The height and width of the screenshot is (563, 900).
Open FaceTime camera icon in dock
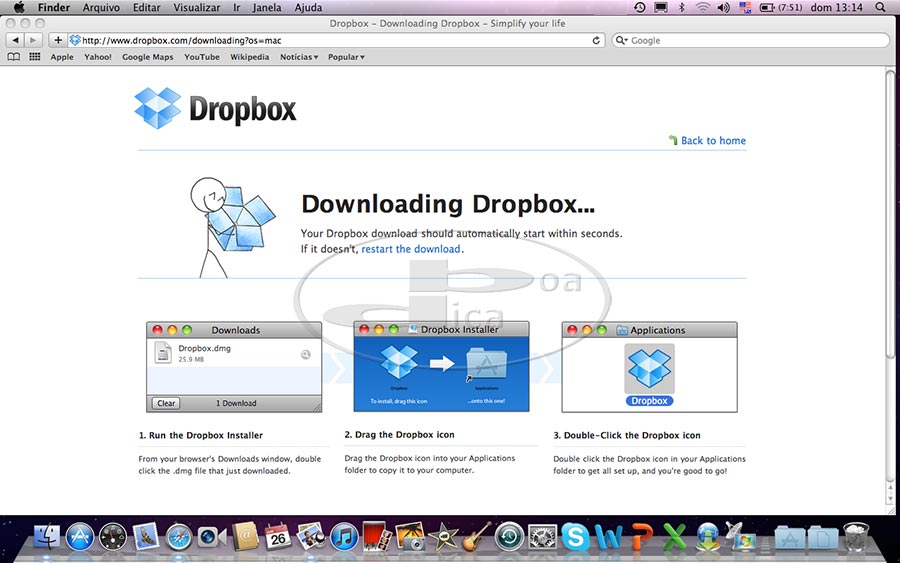coord(211,538)
